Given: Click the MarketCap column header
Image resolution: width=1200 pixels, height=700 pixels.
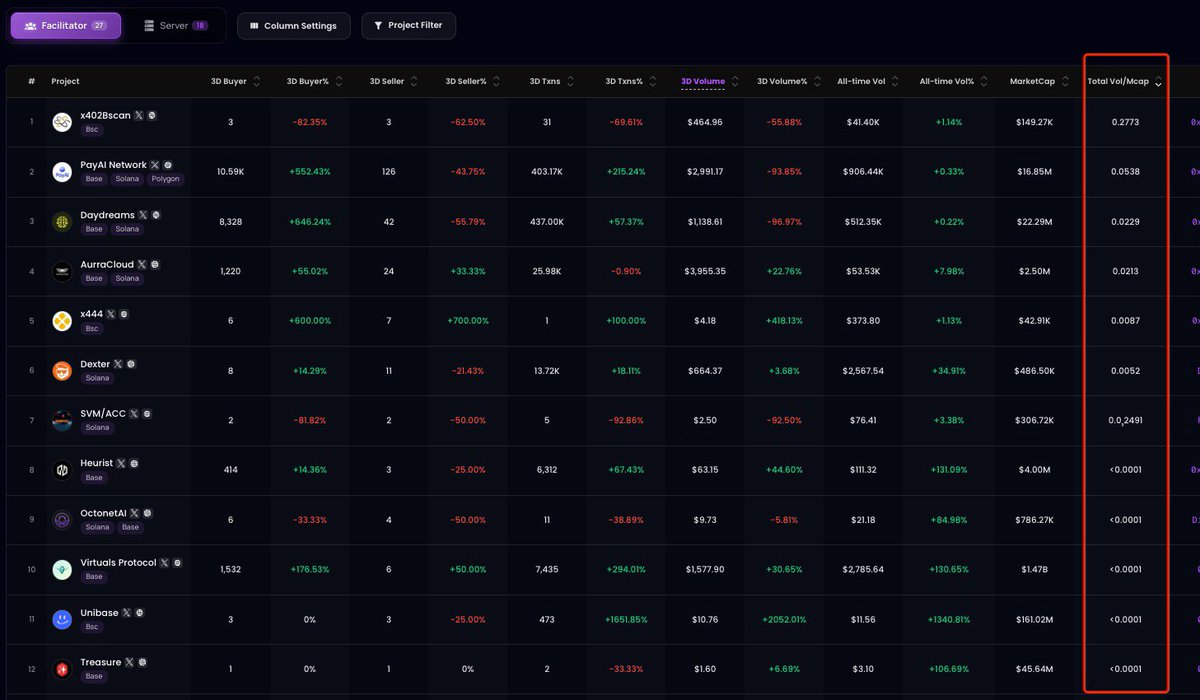Looking at the screenshot, I should 1032,82.
